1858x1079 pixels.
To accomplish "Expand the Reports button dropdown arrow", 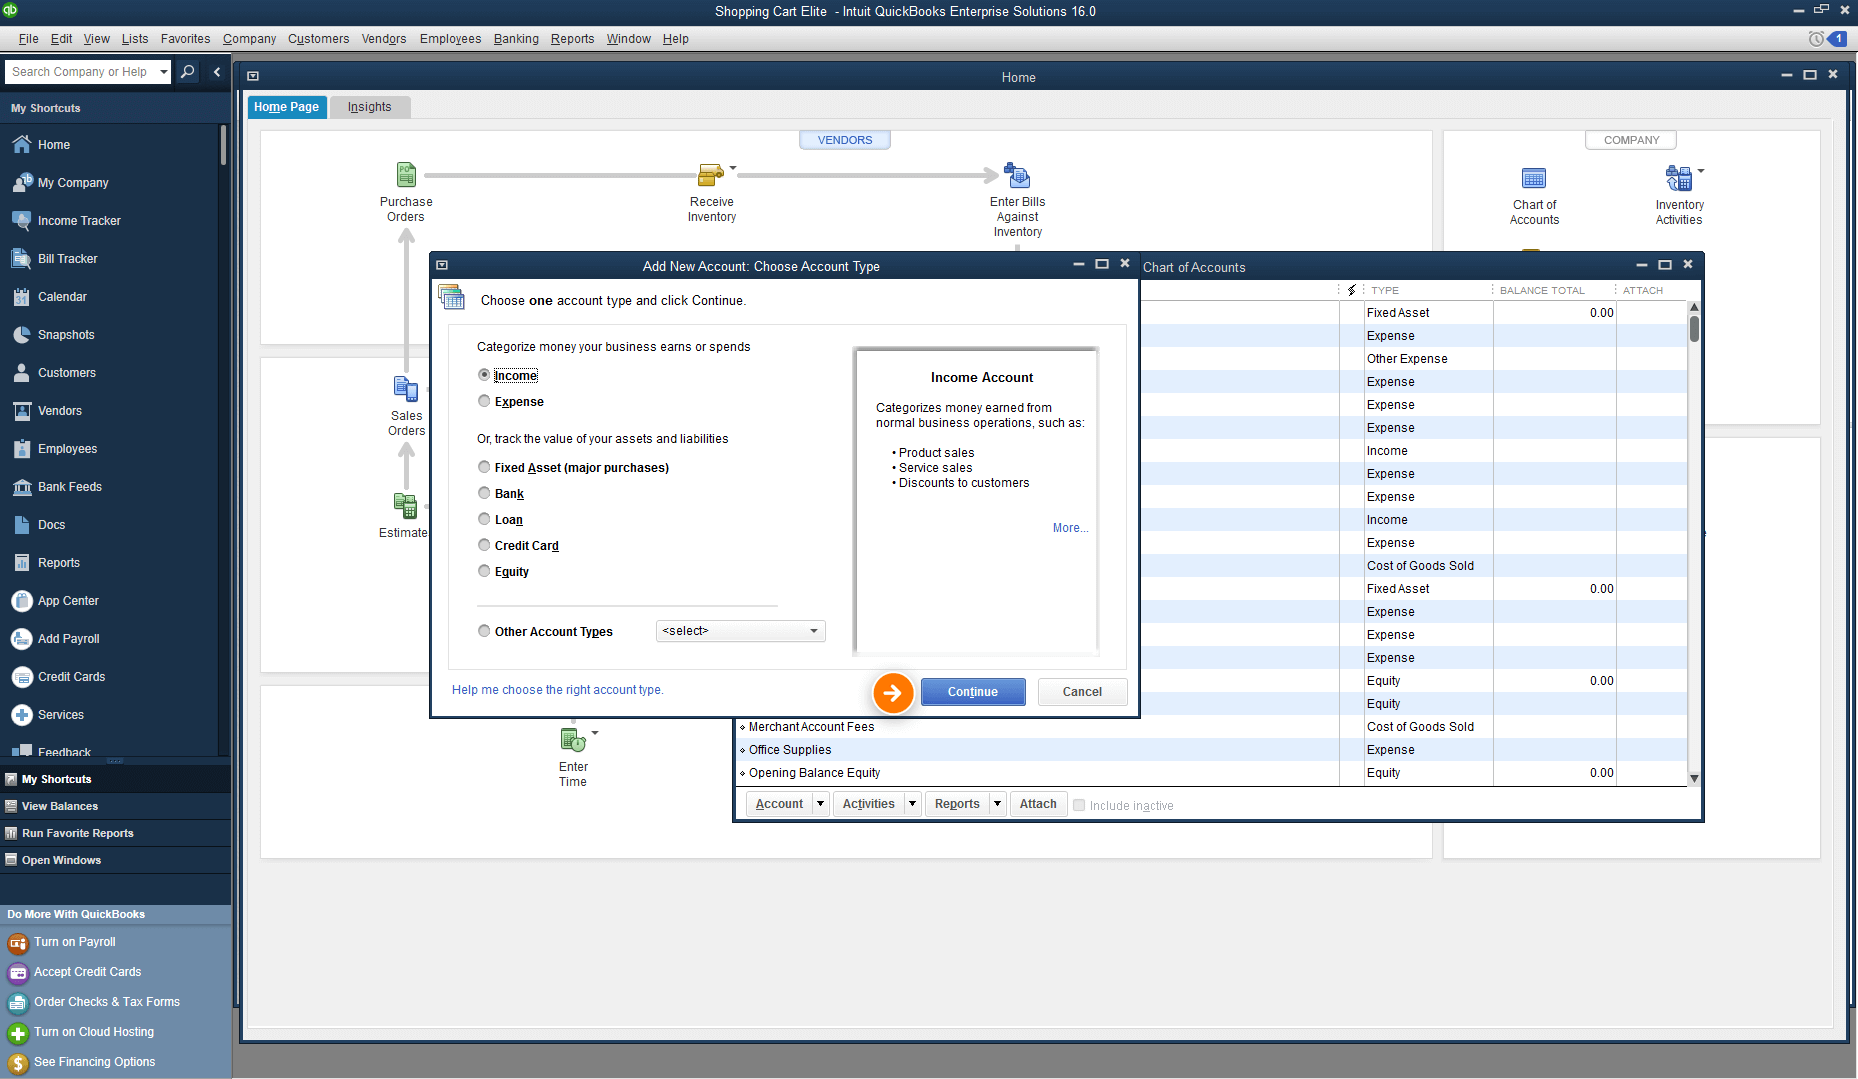I will click(997, 804).
